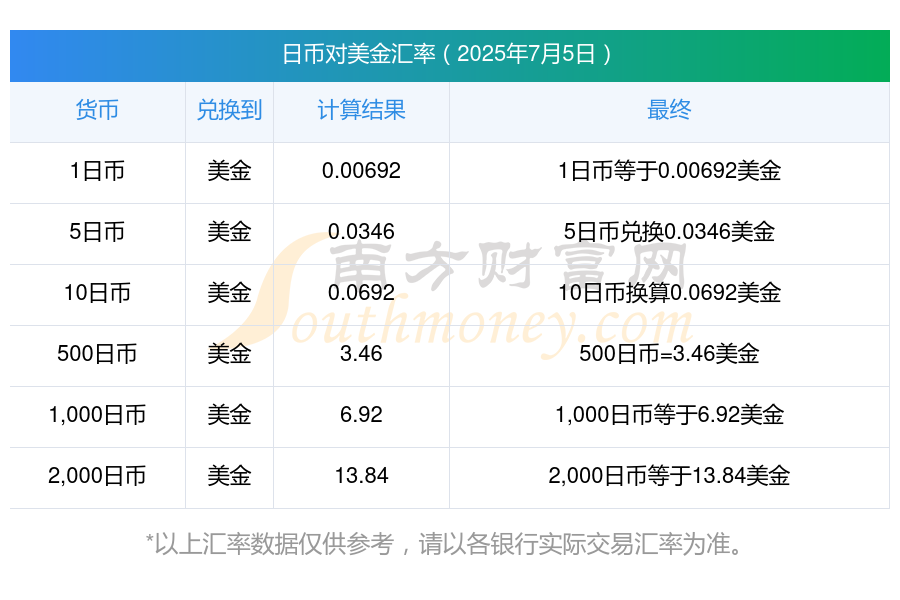Select the '计算结果' column header

click(361, 110)
